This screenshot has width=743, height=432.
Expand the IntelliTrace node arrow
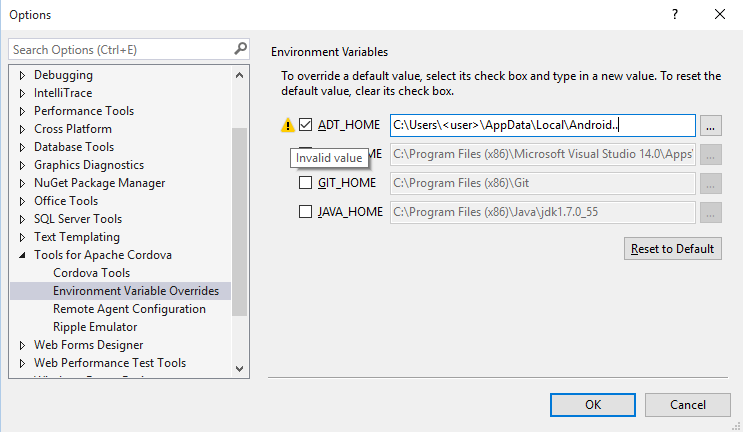click(x=22, y=93)
